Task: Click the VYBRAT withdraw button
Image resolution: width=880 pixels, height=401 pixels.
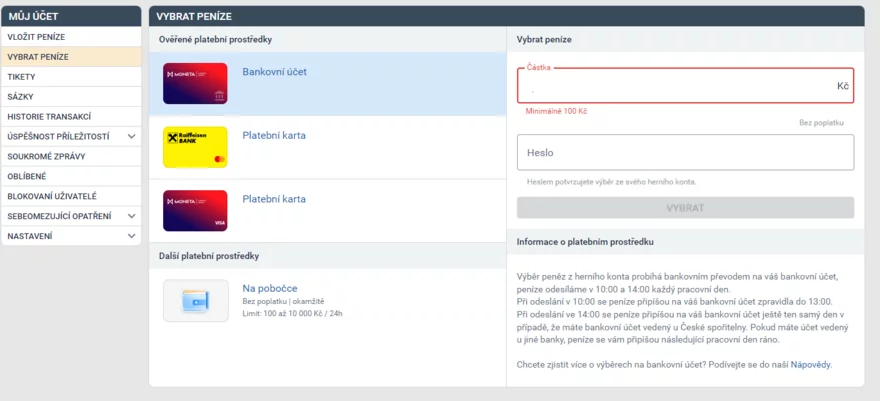Action: [685, 208]
